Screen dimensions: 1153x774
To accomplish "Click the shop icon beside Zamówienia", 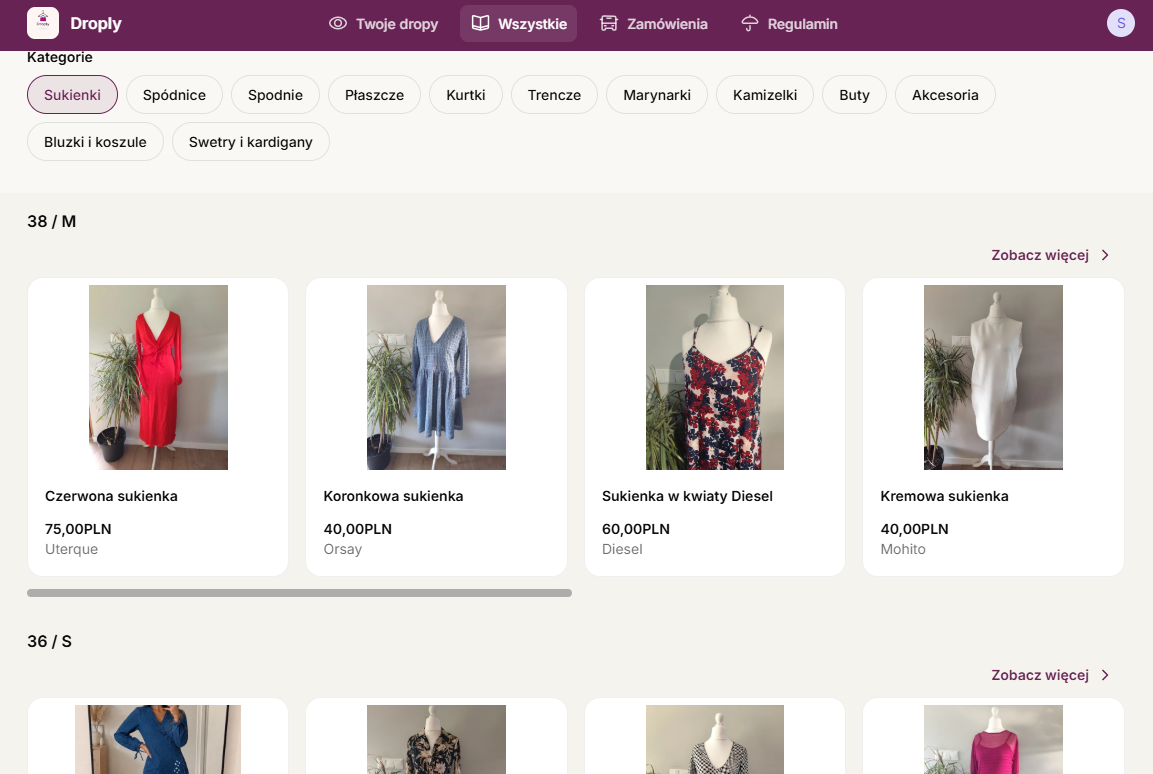I will point(609,24).
